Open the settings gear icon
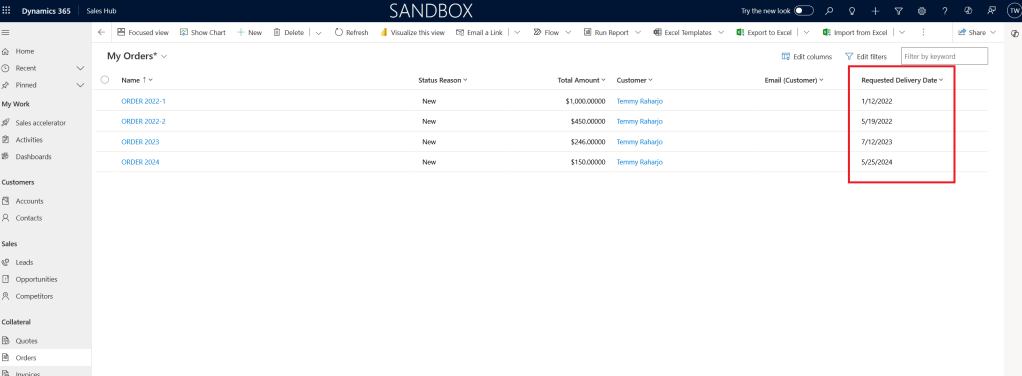The width and height of the screenshot is (1022, 376). click(922, 11)
